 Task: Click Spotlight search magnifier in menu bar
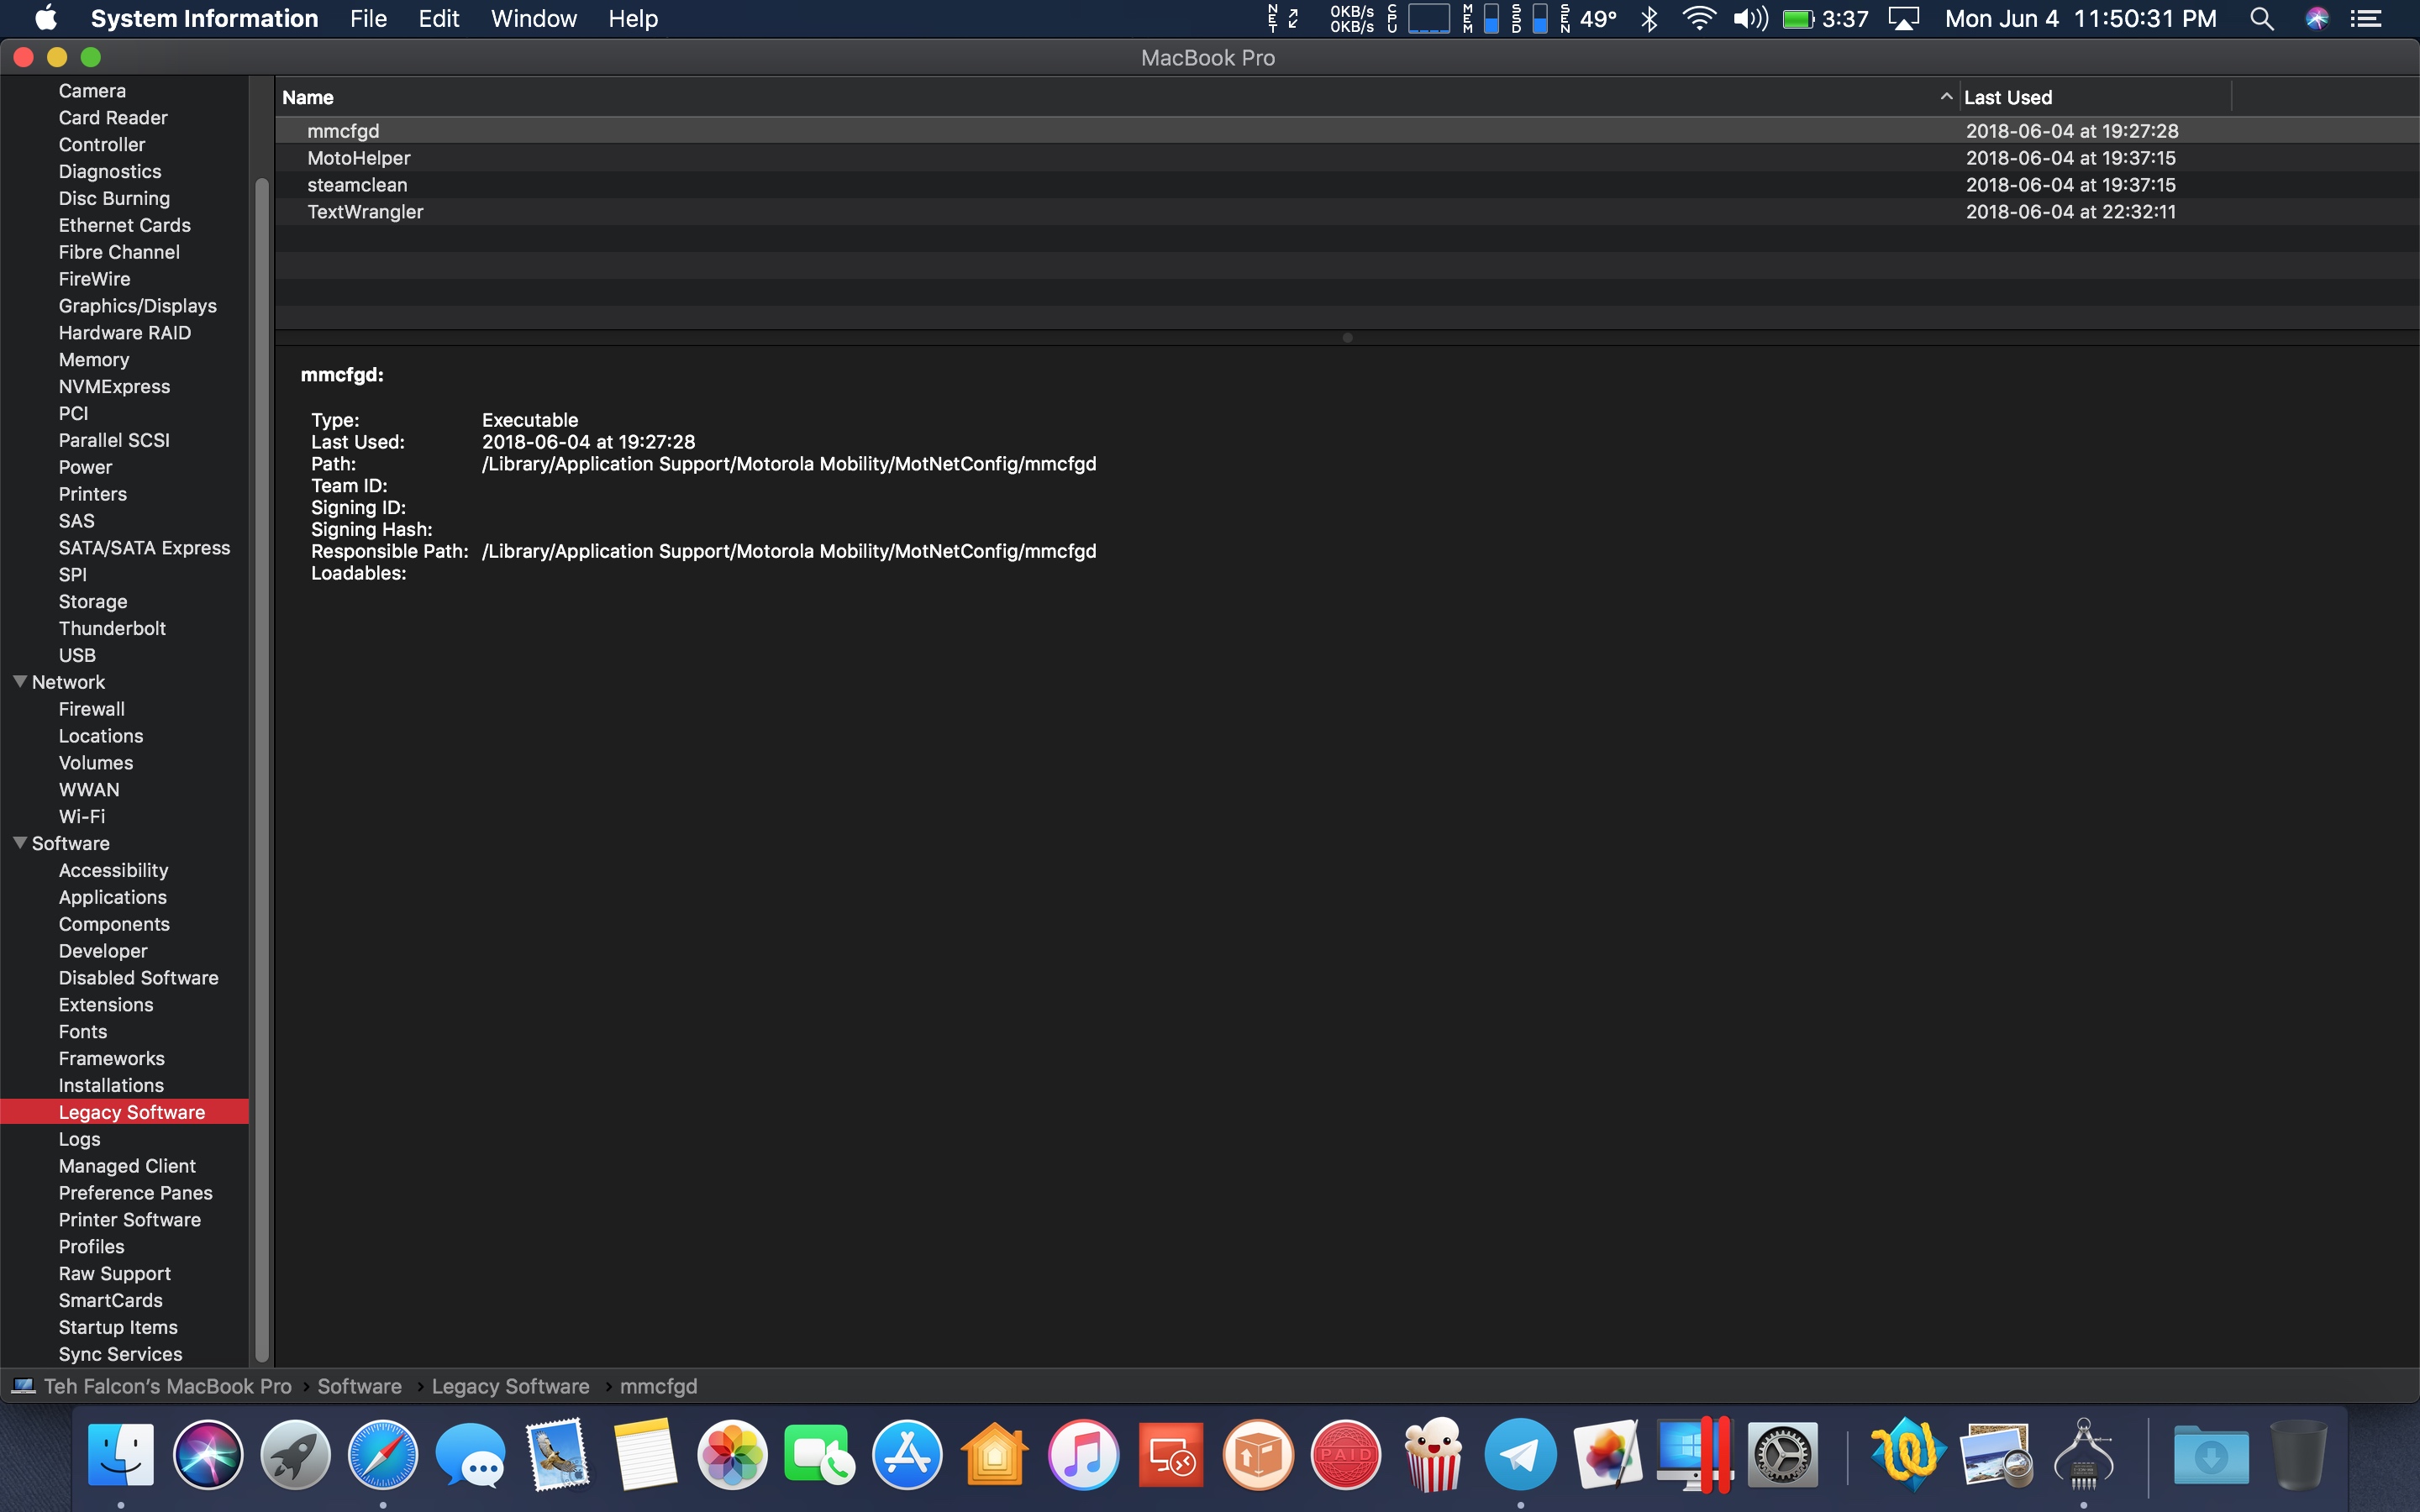point(2262,19)
